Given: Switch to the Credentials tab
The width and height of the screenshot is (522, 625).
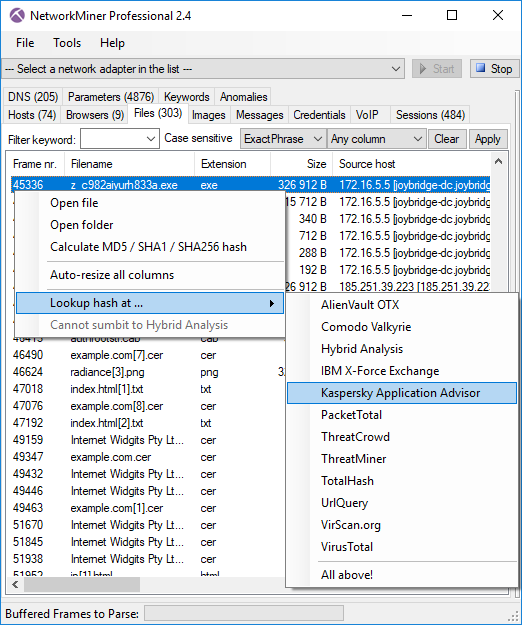Looking at the screenshot, I should [319, 115].
